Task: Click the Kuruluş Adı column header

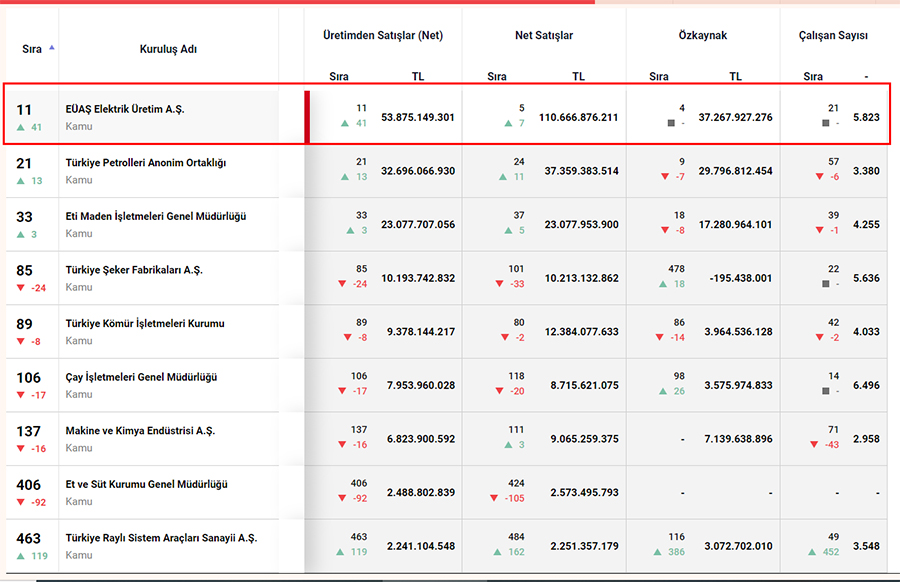Action: [168, 49]
